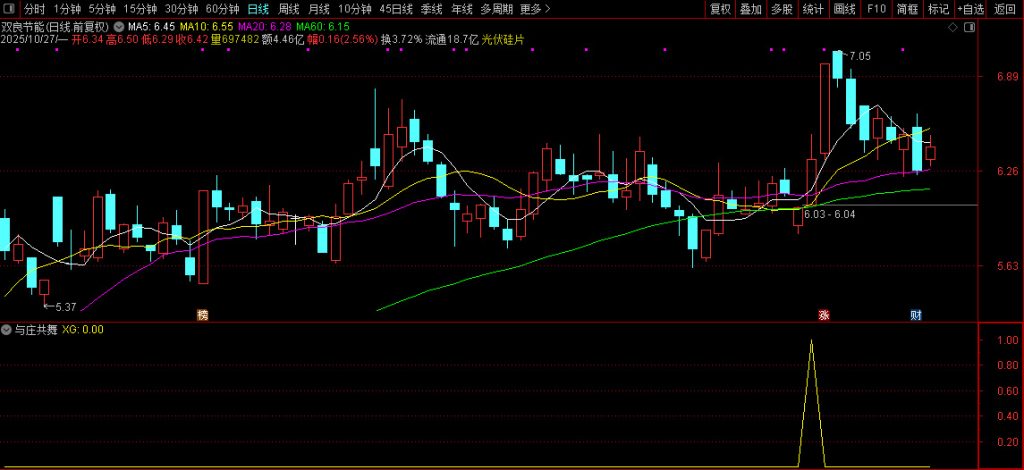Viewport: 1024px width, 470px height.
Task: Click the 换3.72% turnover value
Action: tap(402, 40)
